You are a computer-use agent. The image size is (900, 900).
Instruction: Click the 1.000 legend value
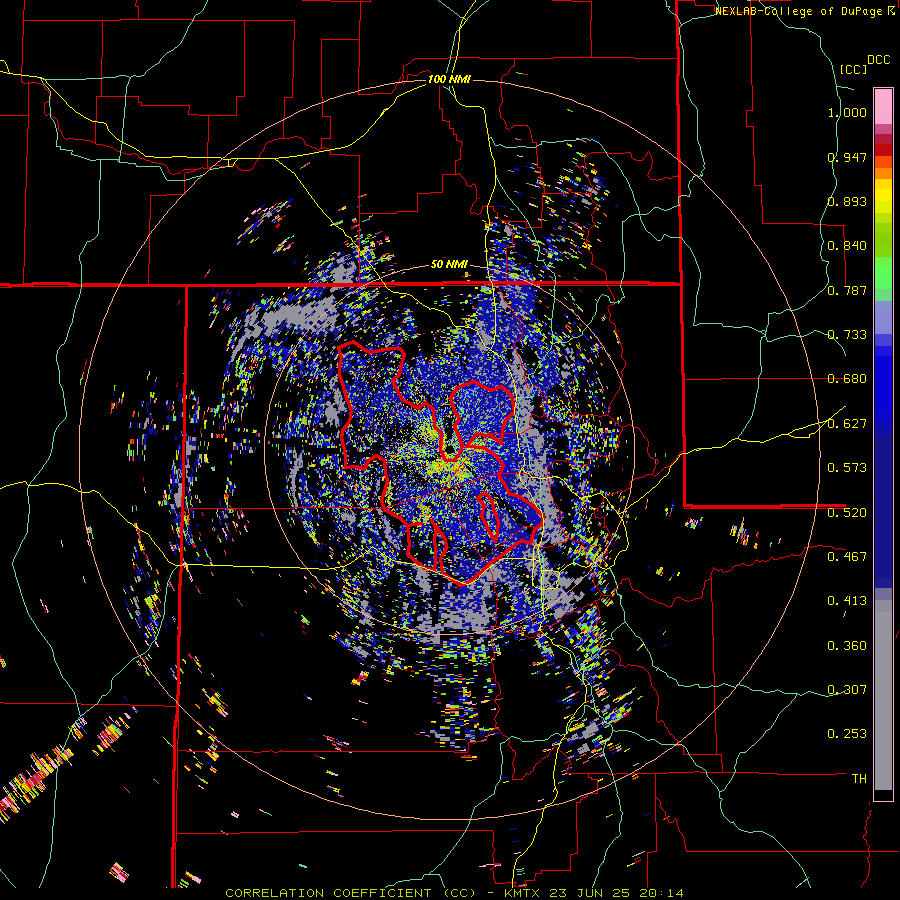tap(847, 112)
